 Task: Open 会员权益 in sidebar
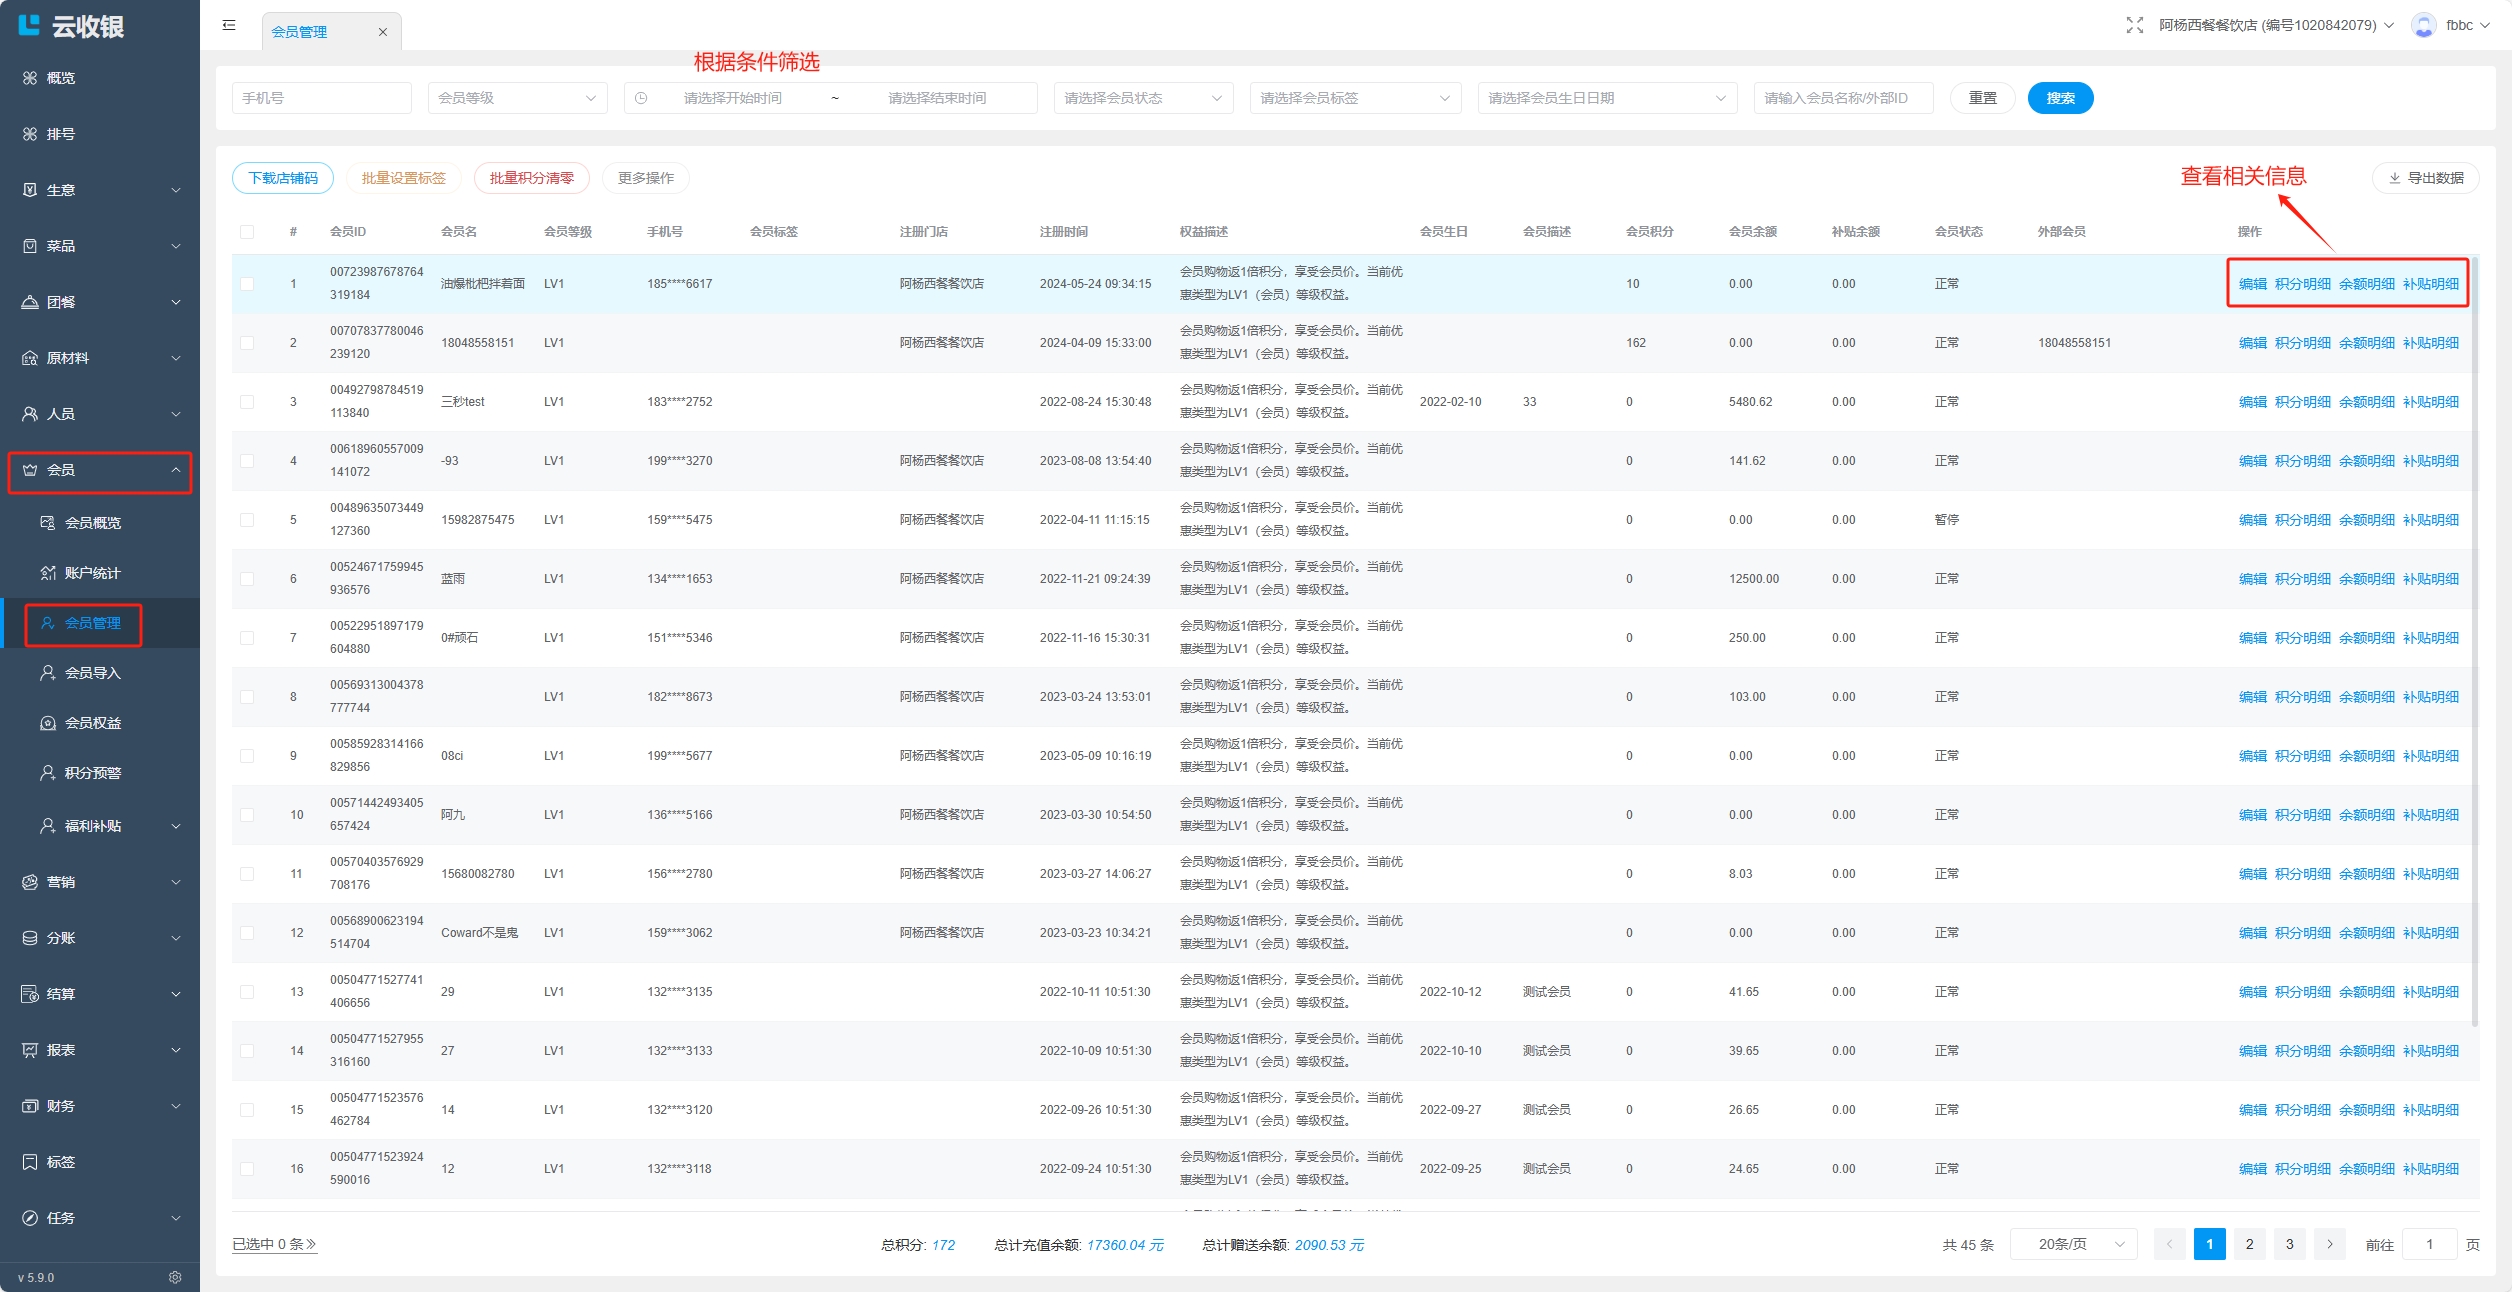92,723
